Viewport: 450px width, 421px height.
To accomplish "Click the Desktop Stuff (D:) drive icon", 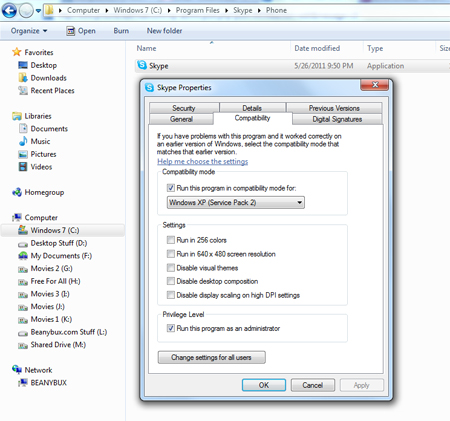I will 23,244.
